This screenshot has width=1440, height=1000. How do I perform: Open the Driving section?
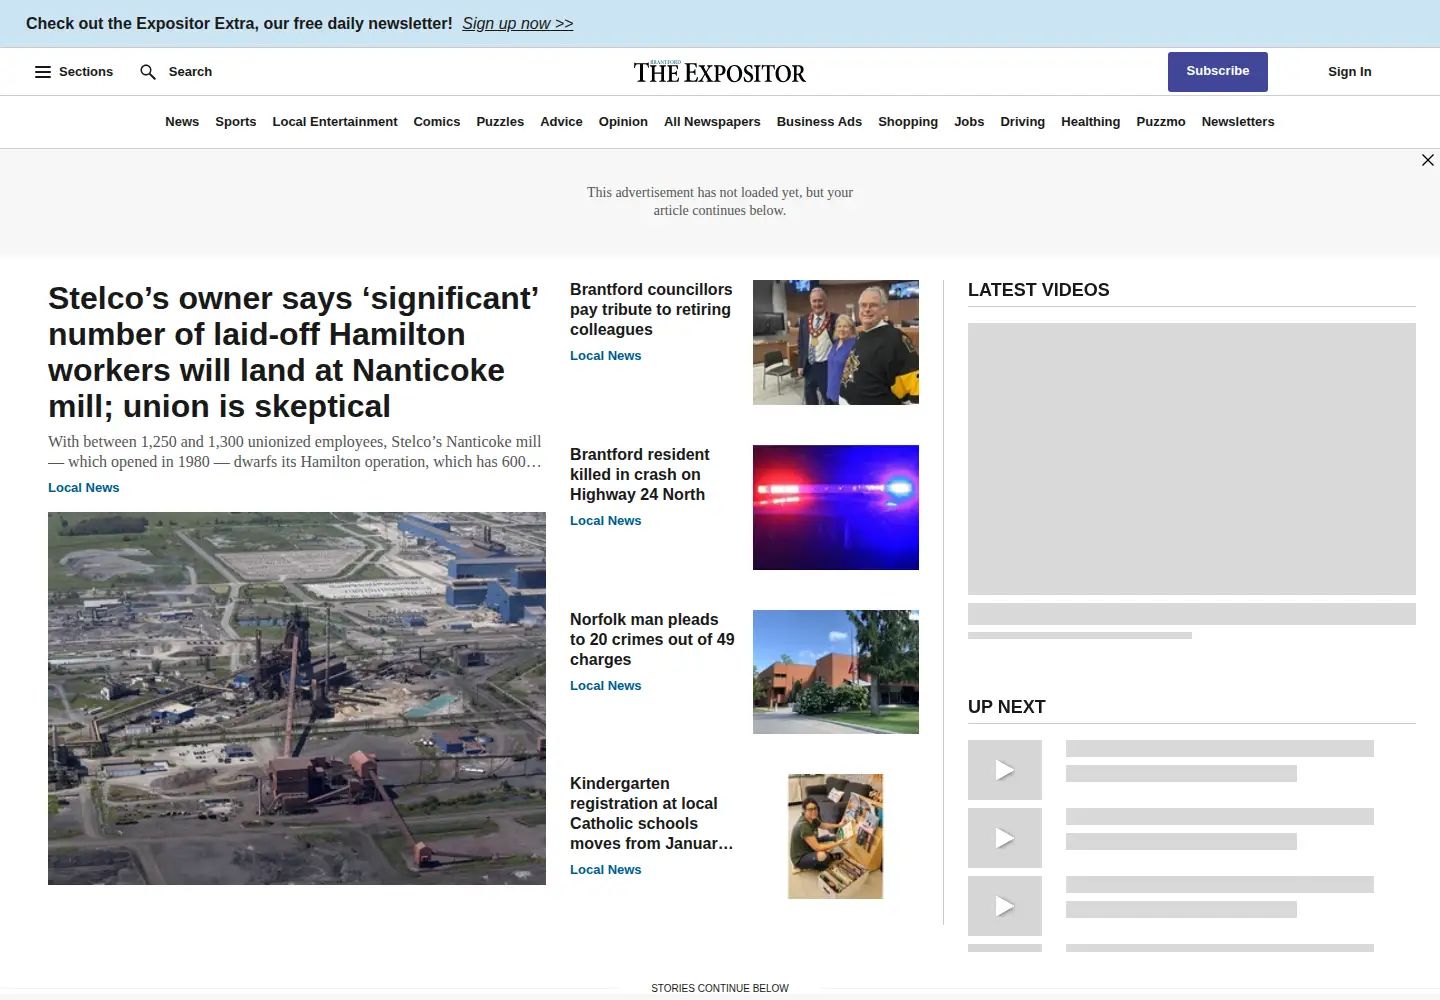[x=1022, y=122]
